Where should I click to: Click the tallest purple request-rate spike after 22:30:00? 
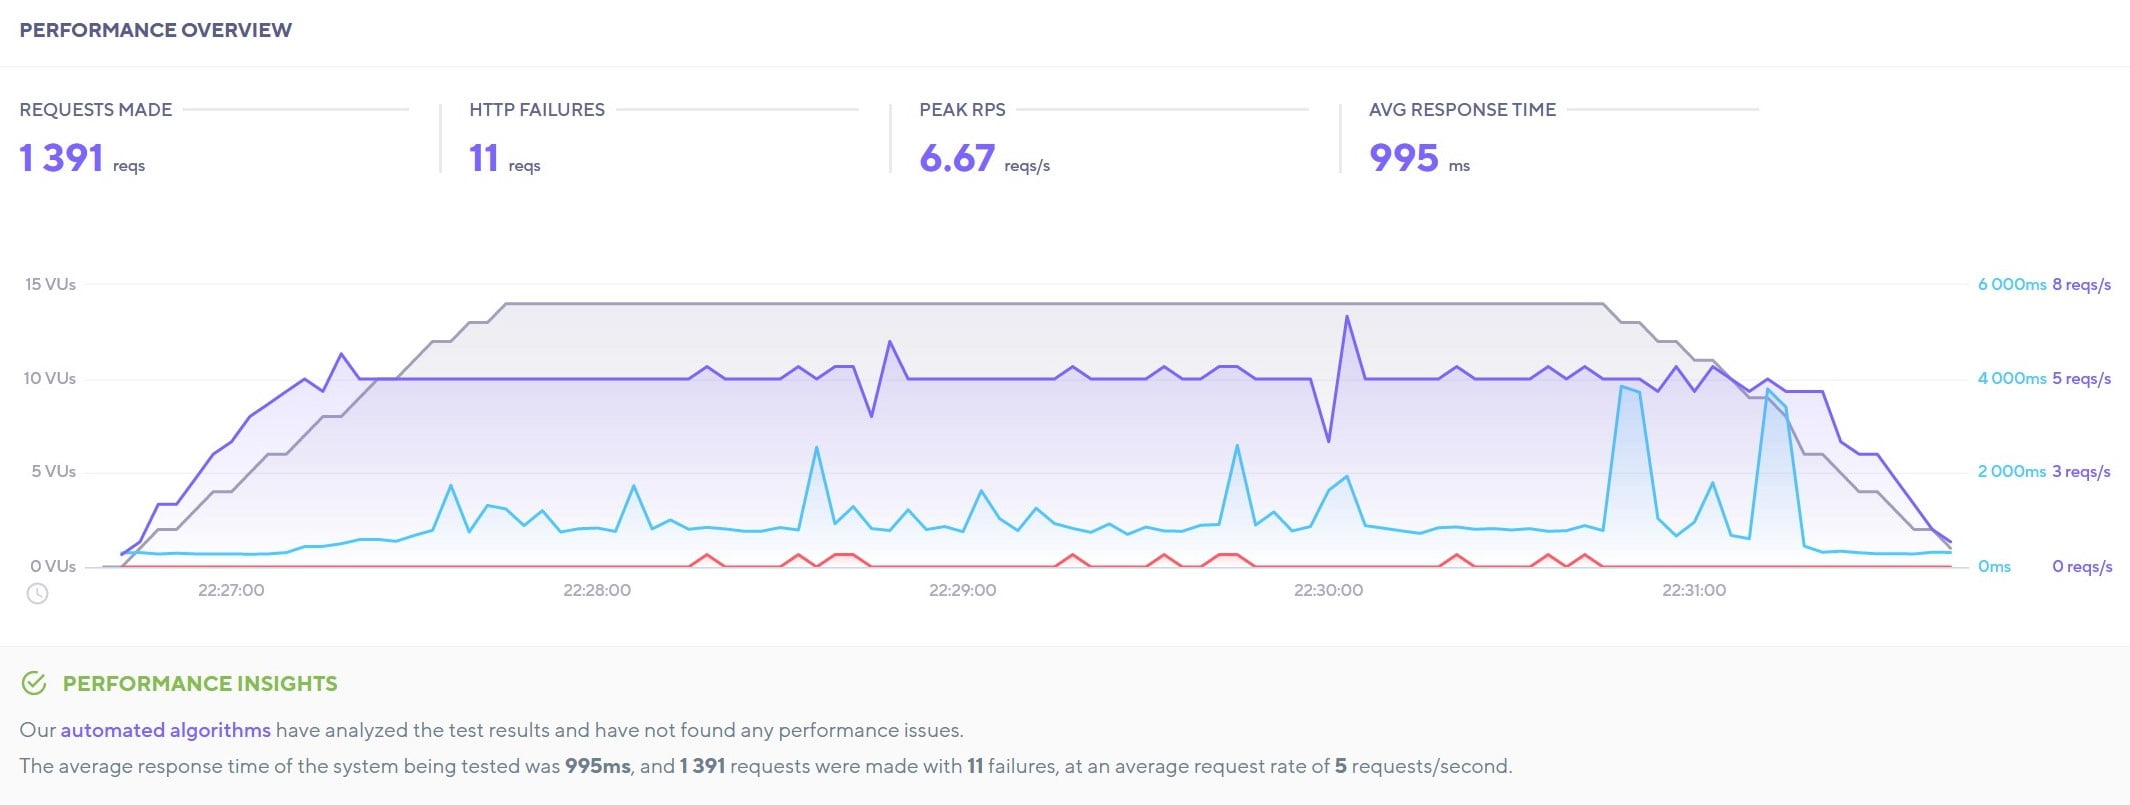tap(1347, 318)
